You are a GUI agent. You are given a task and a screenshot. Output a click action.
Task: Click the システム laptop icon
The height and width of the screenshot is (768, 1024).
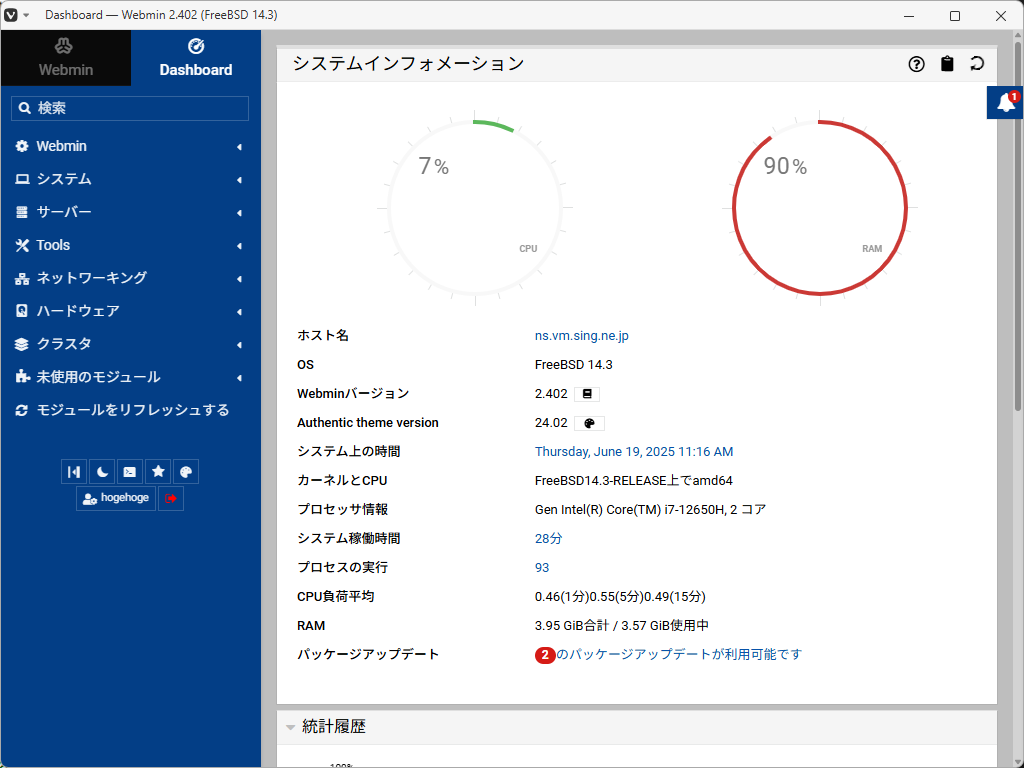(22, 179)
